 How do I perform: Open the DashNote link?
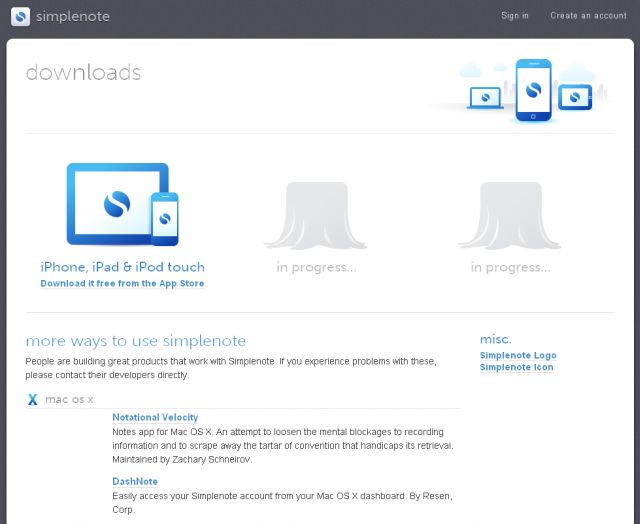click(x=135, y=481)
